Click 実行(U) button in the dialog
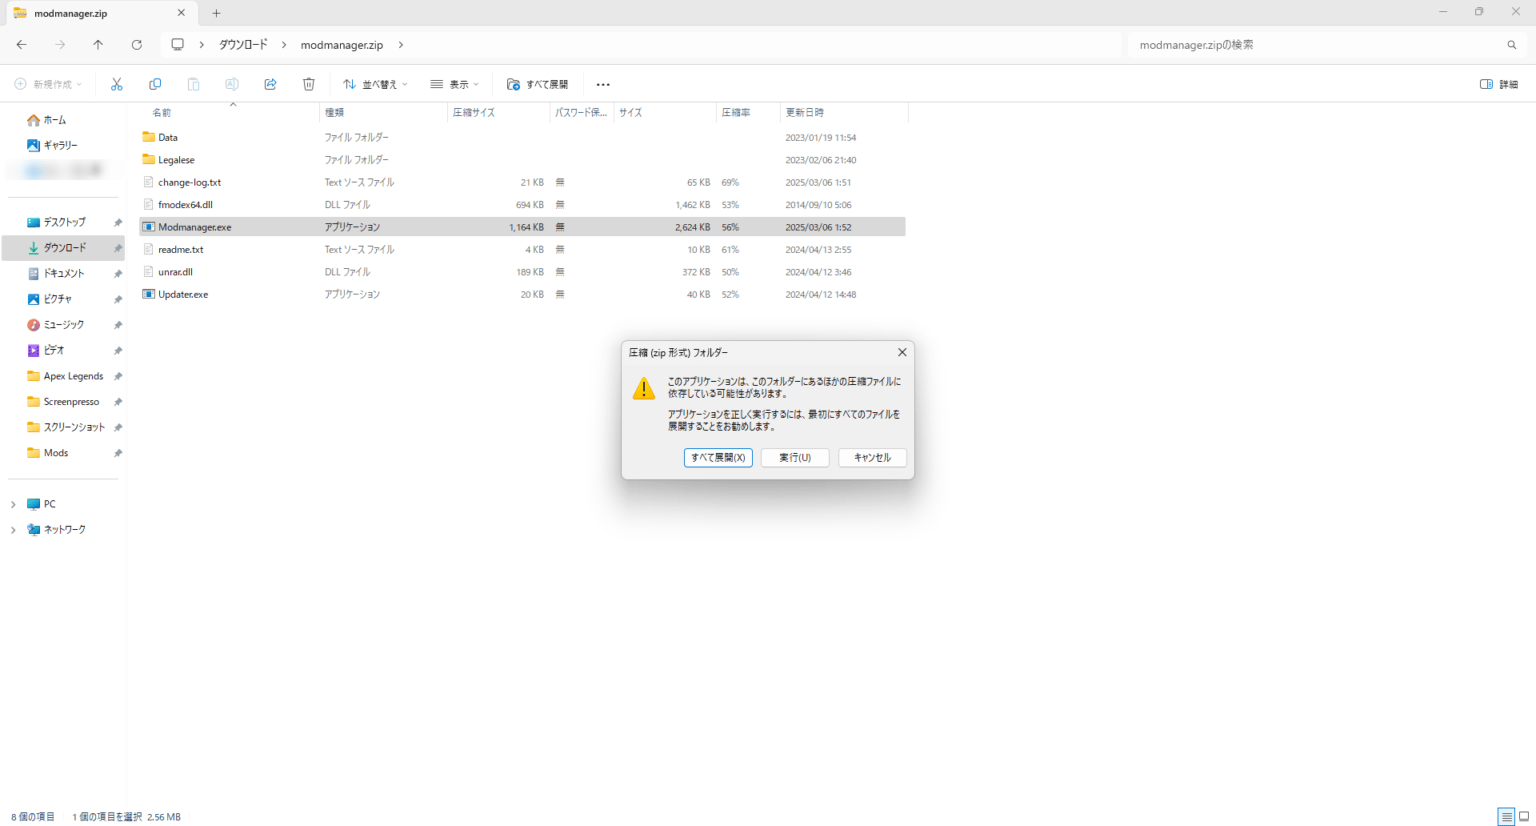 (x=795, y=457)
